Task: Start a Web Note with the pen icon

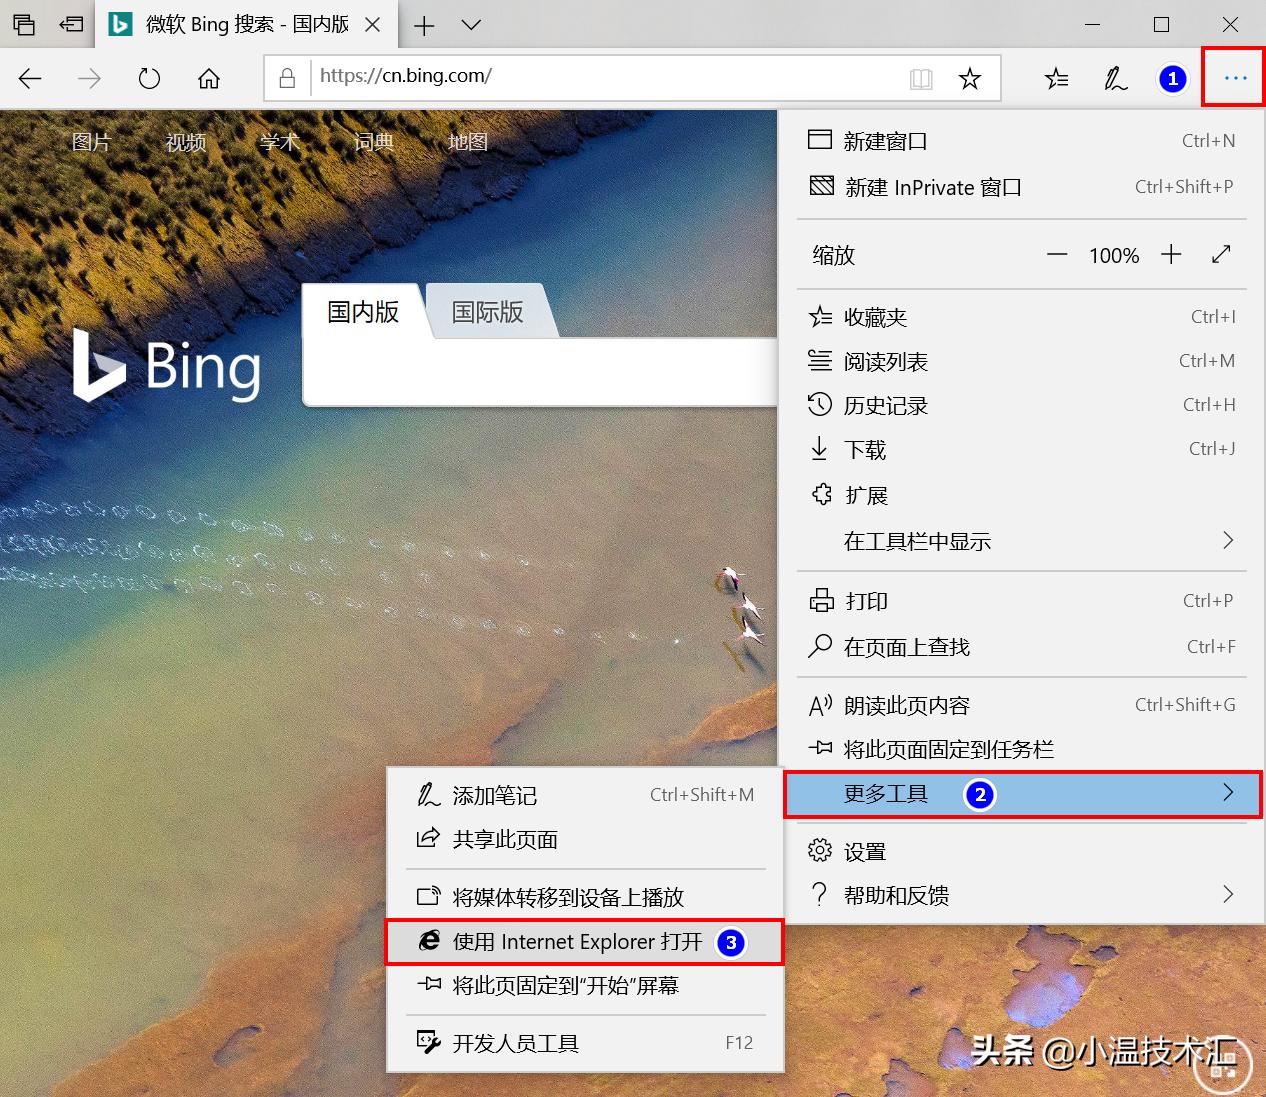Action: pos(1114,77)
